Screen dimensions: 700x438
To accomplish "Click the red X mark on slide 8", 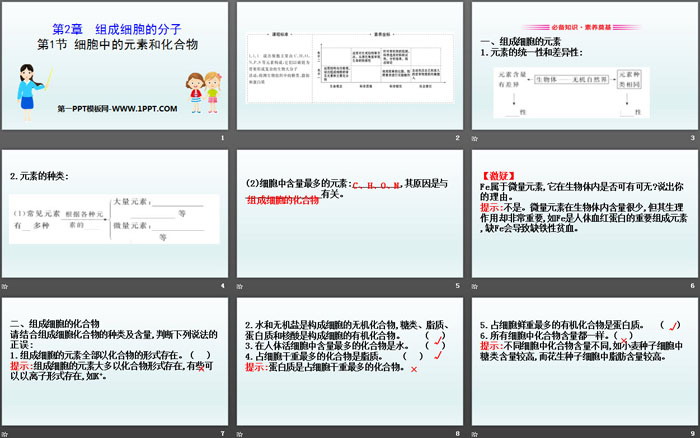I will 412,368.
